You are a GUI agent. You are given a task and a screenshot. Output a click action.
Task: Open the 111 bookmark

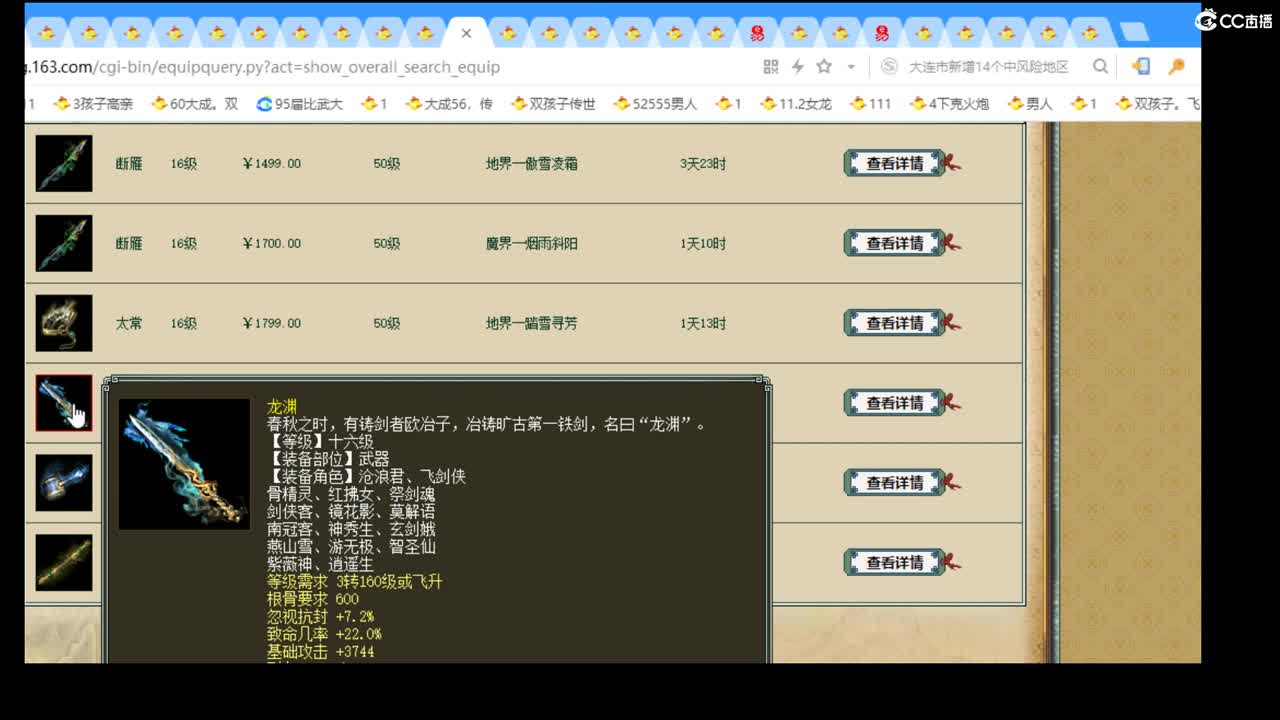click(x=871, y=103)
